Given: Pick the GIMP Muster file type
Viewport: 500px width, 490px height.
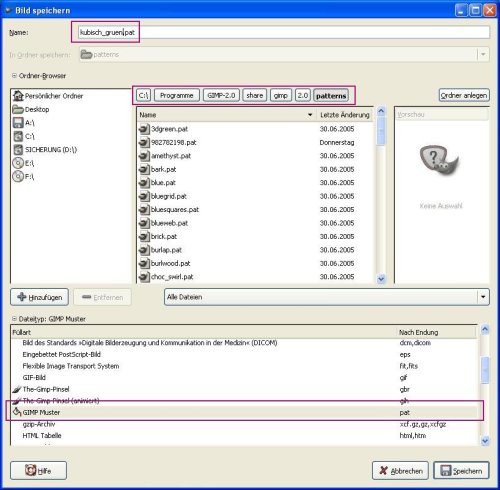Looking at the screenshot, I should [x=245, y=413].
